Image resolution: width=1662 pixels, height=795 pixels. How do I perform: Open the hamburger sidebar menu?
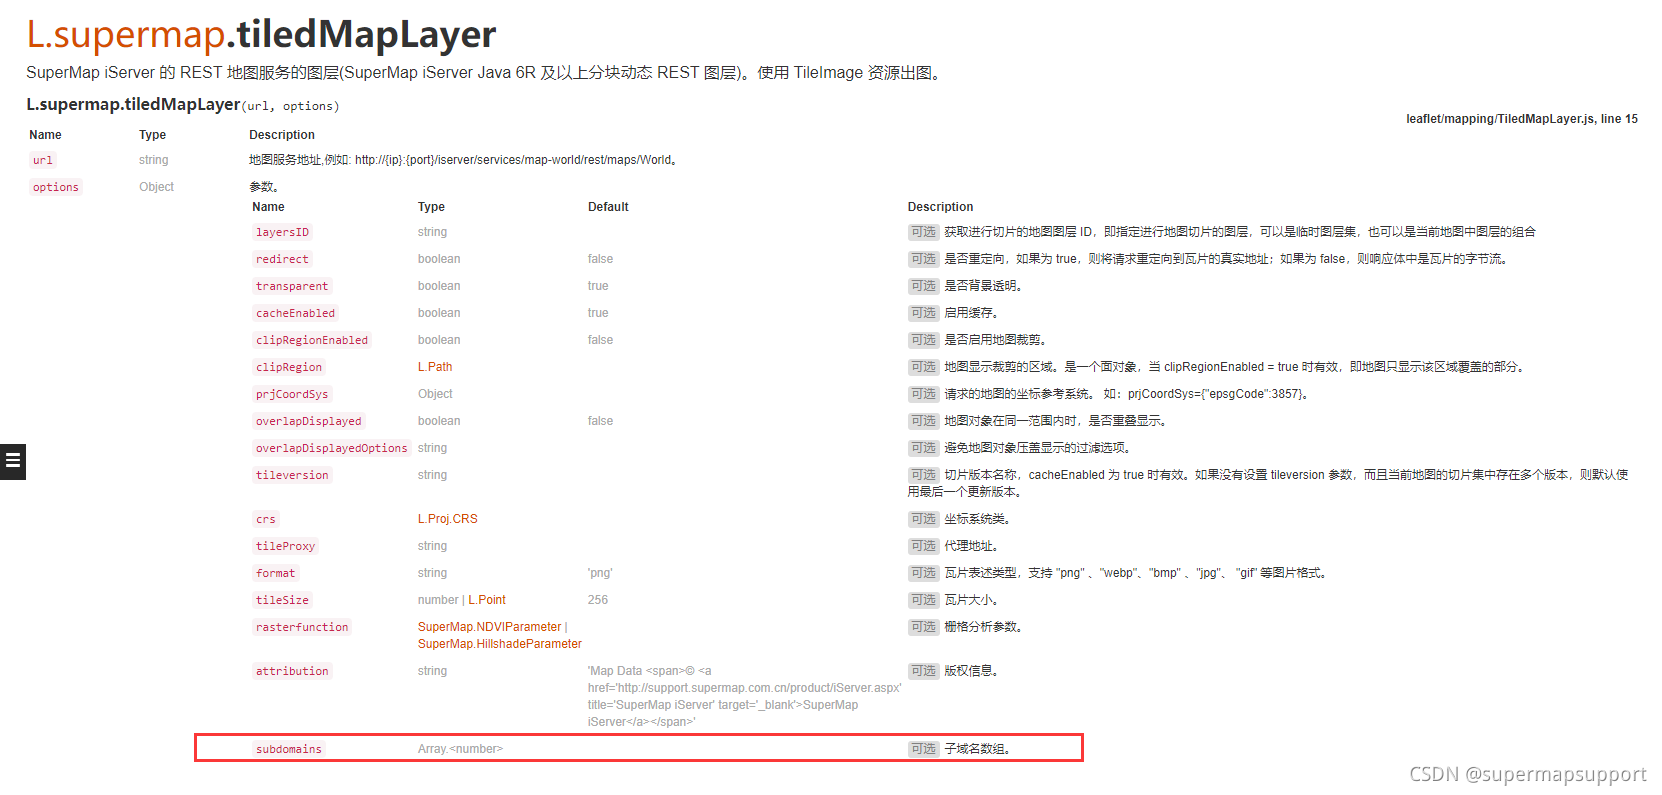coord(13,461)
